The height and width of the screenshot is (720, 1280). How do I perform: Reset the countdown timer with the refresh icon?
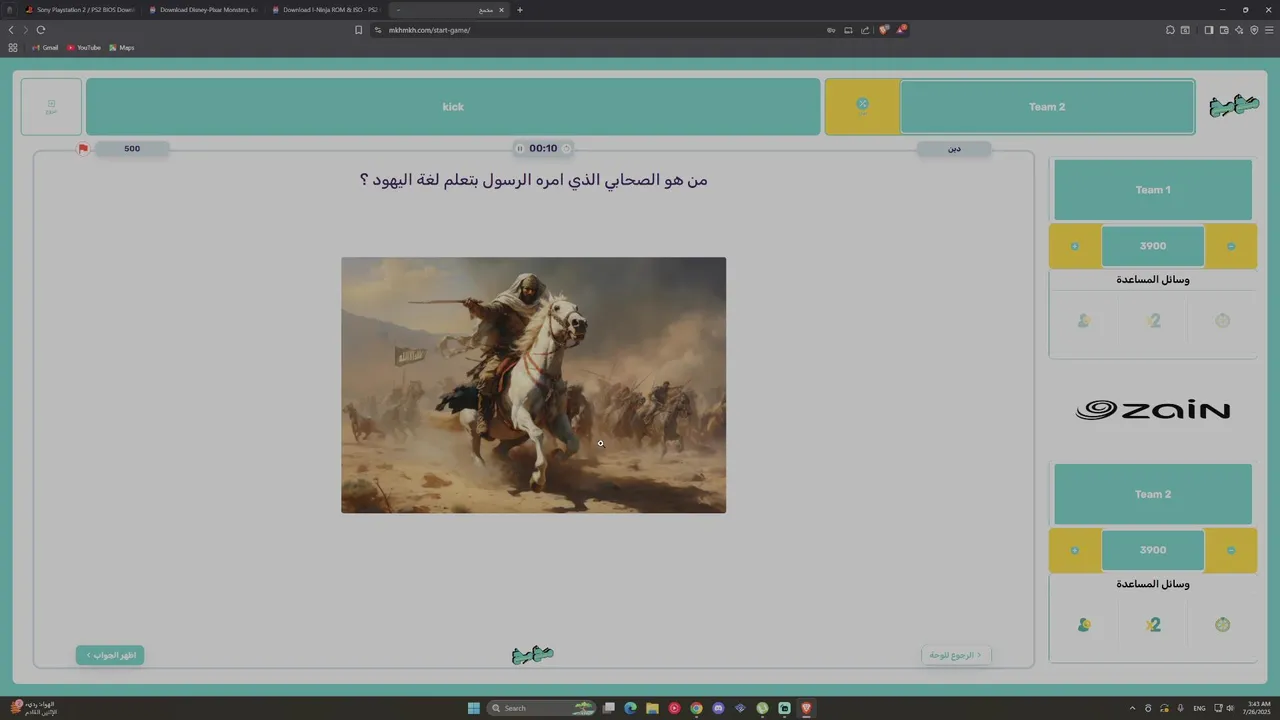pyautogui.click(x=566, y=148)
